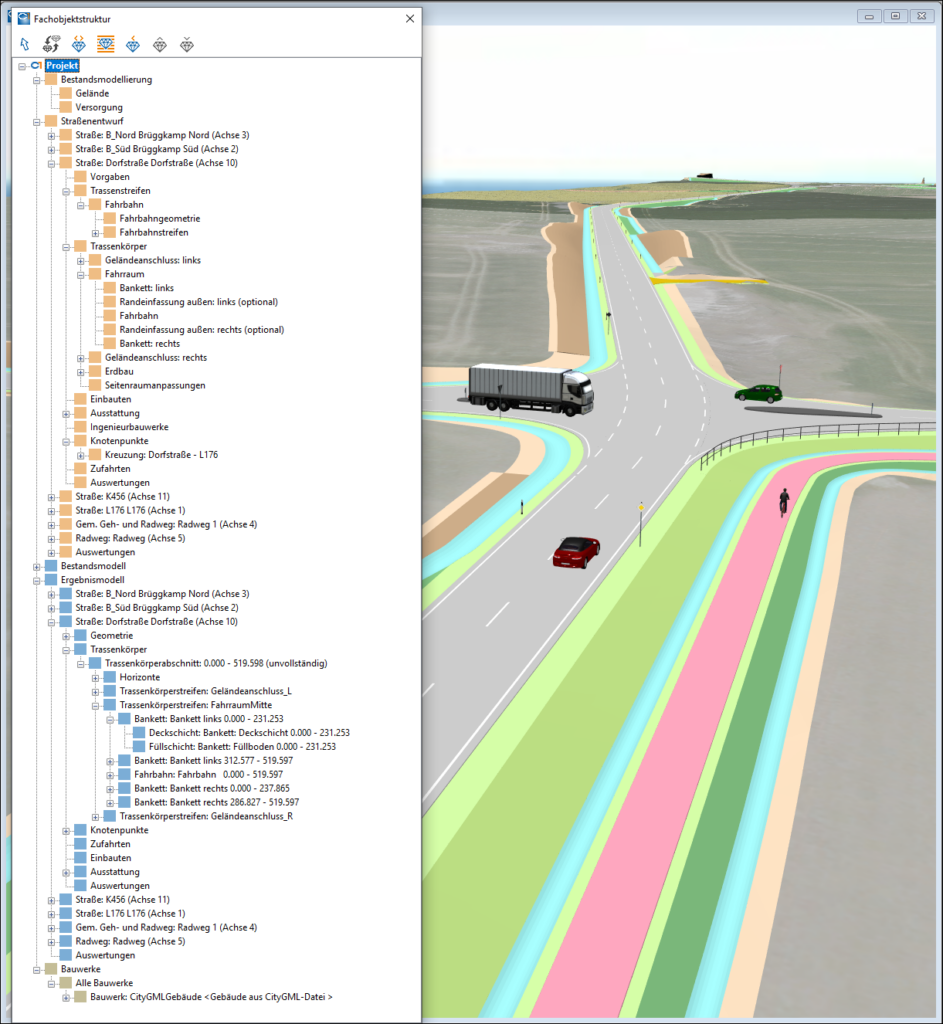943x1024 pixels.
Task: Click the blue Projekt root node icon
Action: click(x=36, y=65)
